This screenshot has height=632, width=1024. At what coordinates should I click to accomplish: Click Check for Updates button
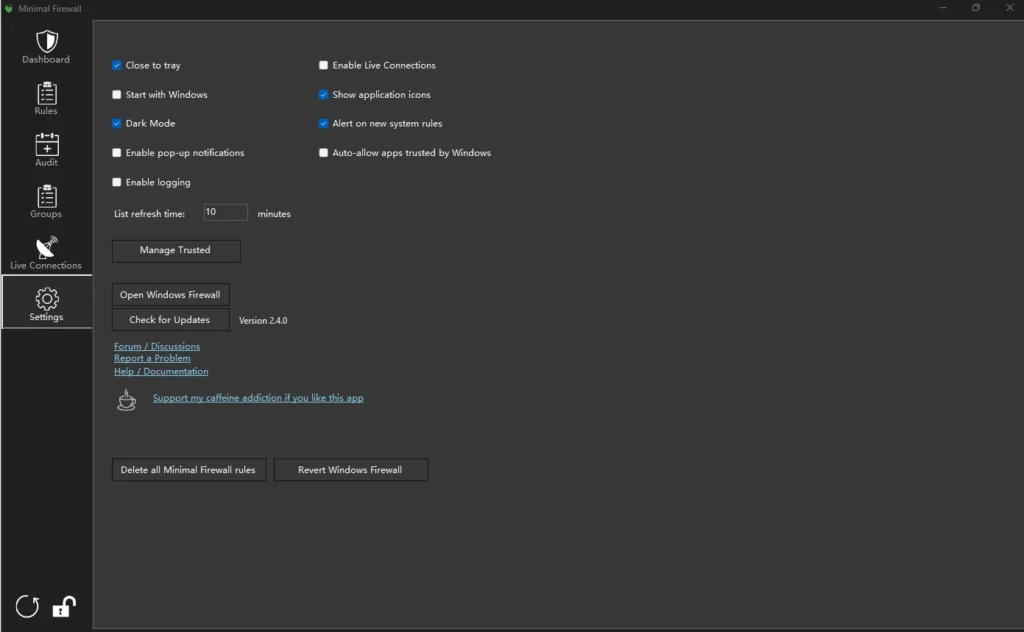pyautogui.click(x=170, y=320)
